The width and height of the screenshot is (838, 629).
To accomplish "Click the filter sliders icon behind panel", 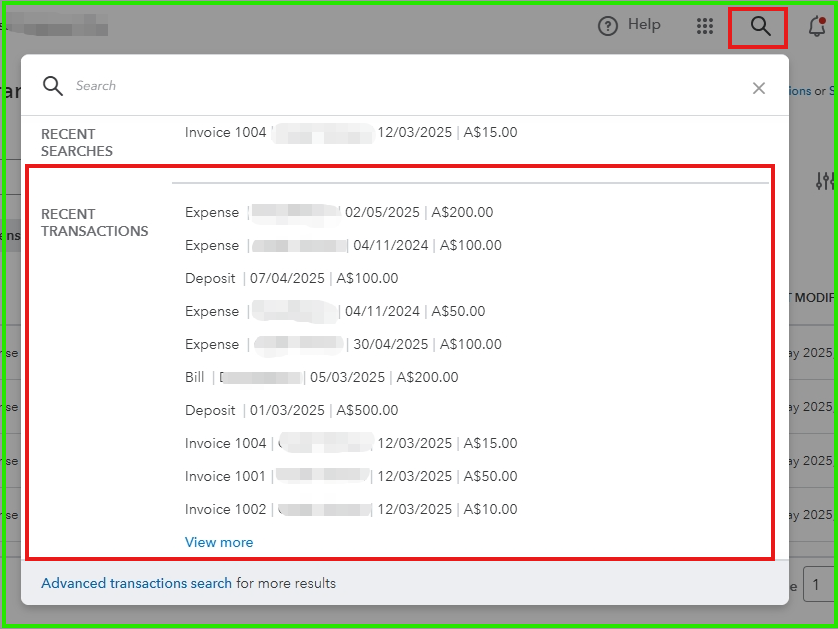I will [x=825, y=181].
